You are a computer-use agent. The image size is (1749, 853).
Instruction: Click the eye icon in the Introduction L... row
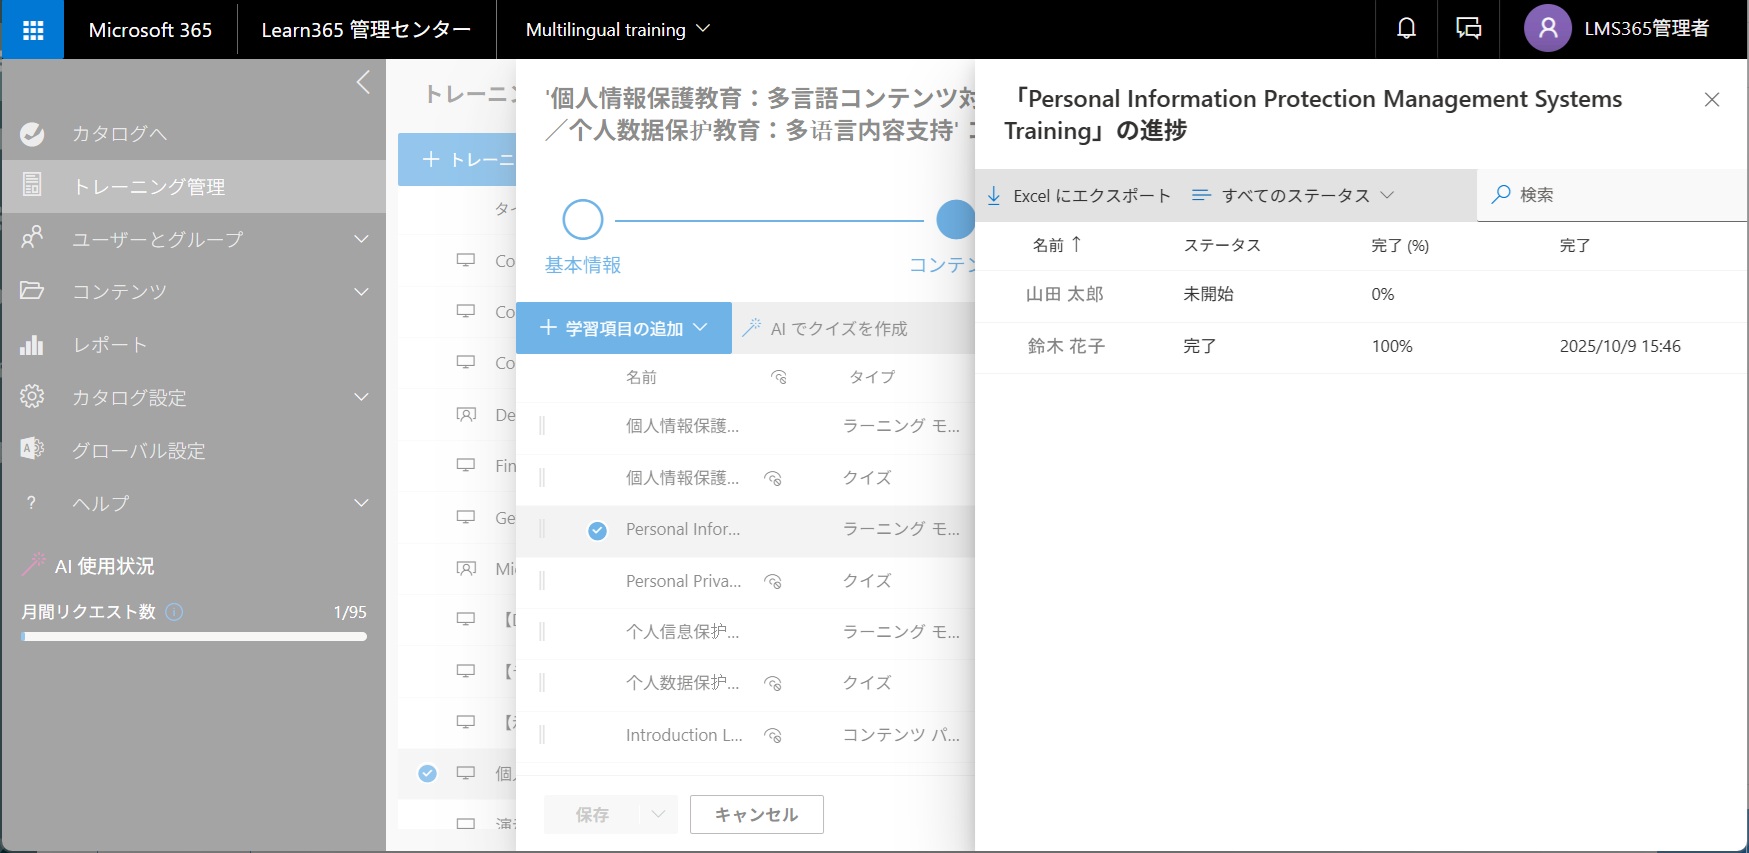click(773, 736)
